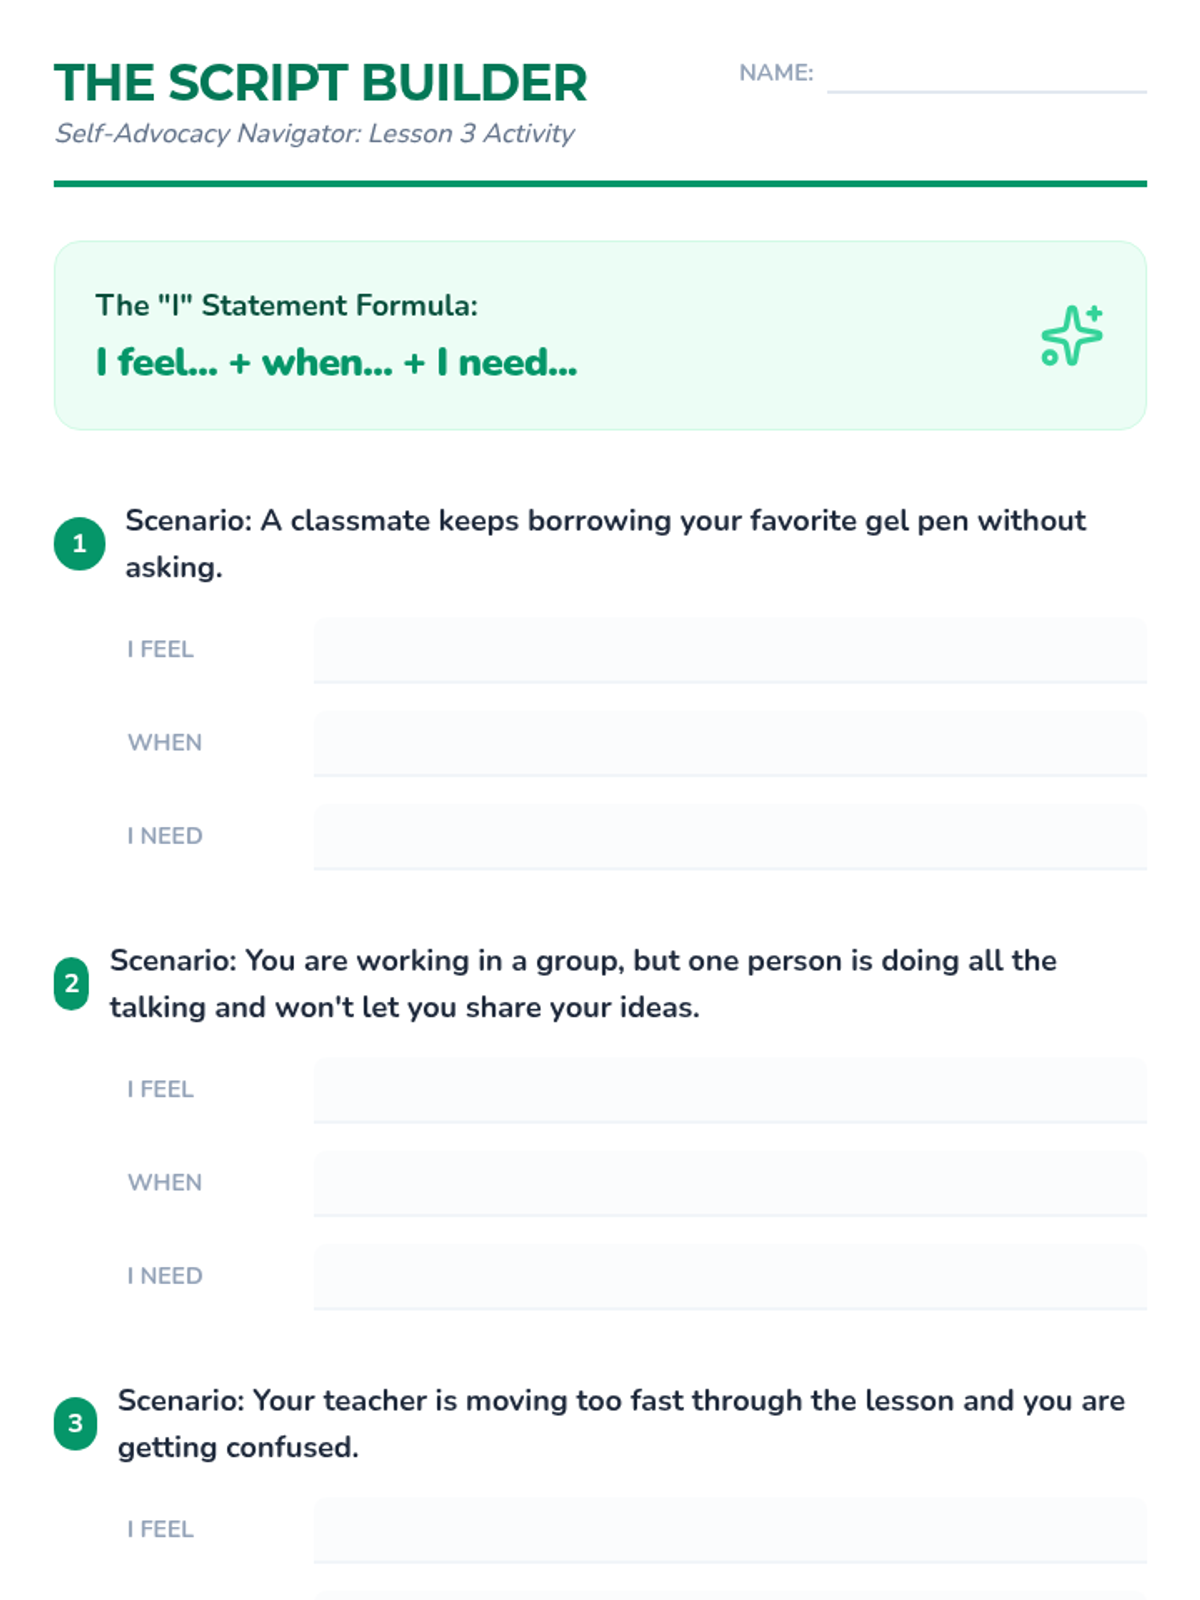Viewport: 1200px width, 1600px height.
Task: Click the gel pen scenario description
Action: 605,543
